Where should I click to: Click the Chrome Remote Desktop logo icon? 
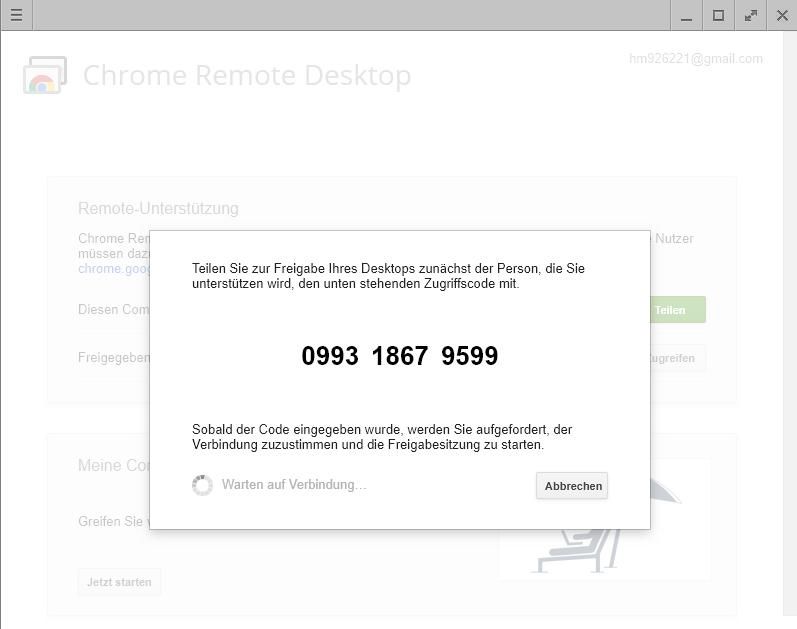tap(45, 75)
